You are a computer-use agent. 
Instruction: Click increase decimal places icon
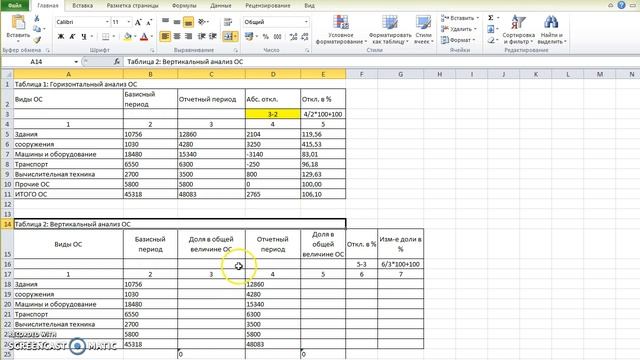[293, 37]
